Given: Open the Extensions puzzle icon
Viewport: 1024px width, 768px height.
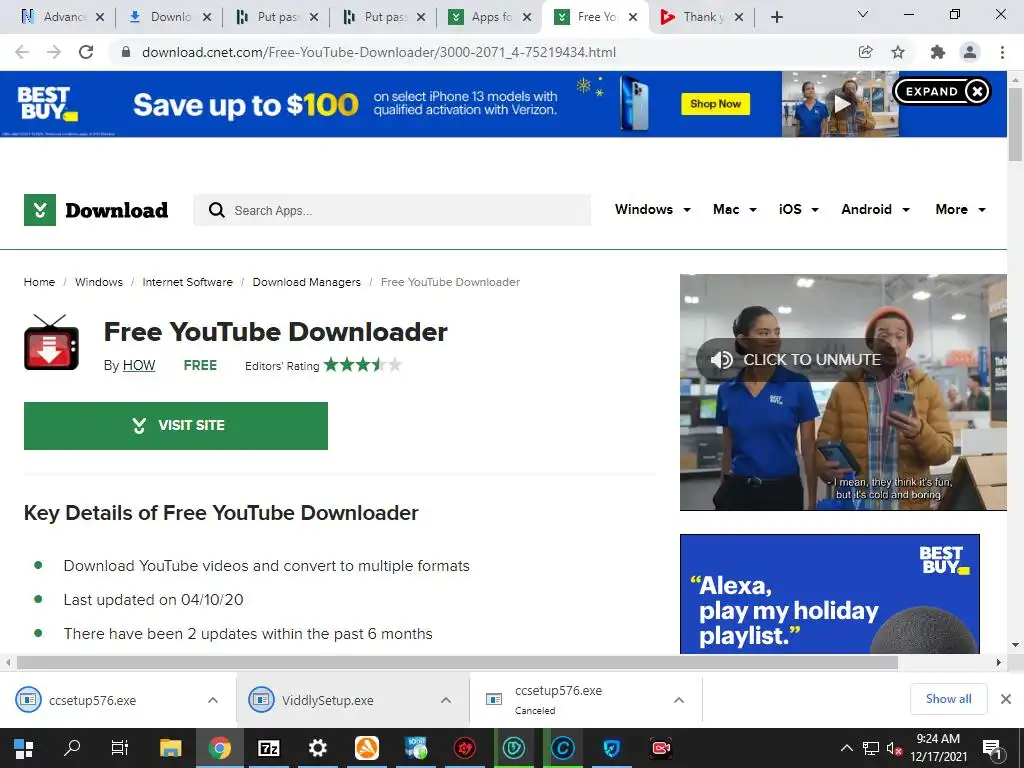Looking at the screenshot, I should tap(938, 52).
